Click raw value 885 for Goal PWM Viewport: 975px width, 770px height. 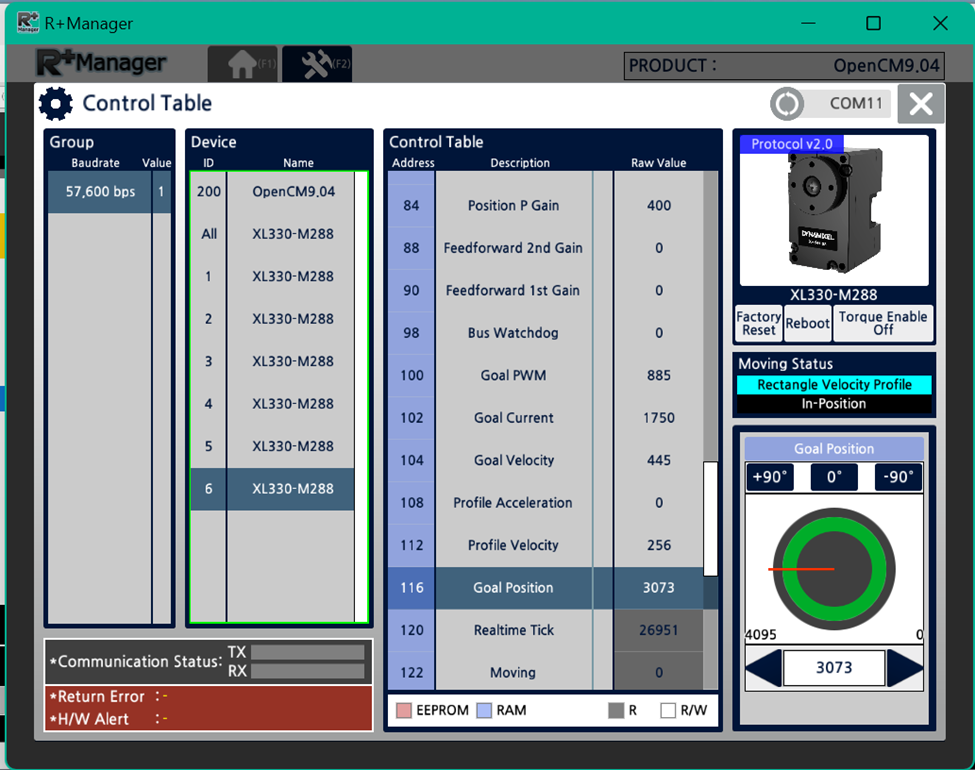tap(658, 376)
